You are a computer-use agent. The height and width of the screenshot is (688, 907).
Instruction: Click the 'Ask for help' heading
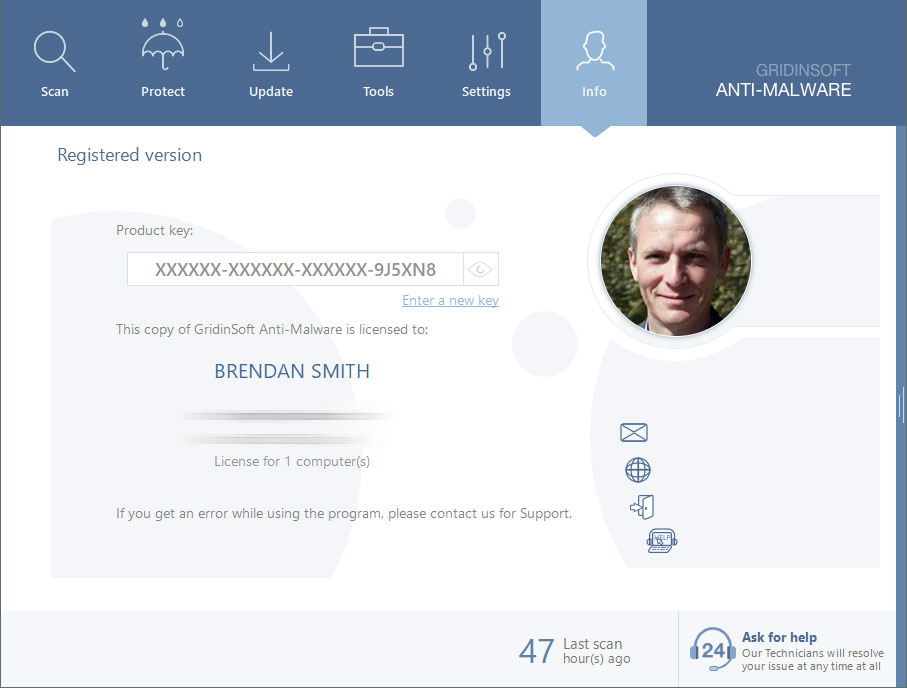coord(779,637)
